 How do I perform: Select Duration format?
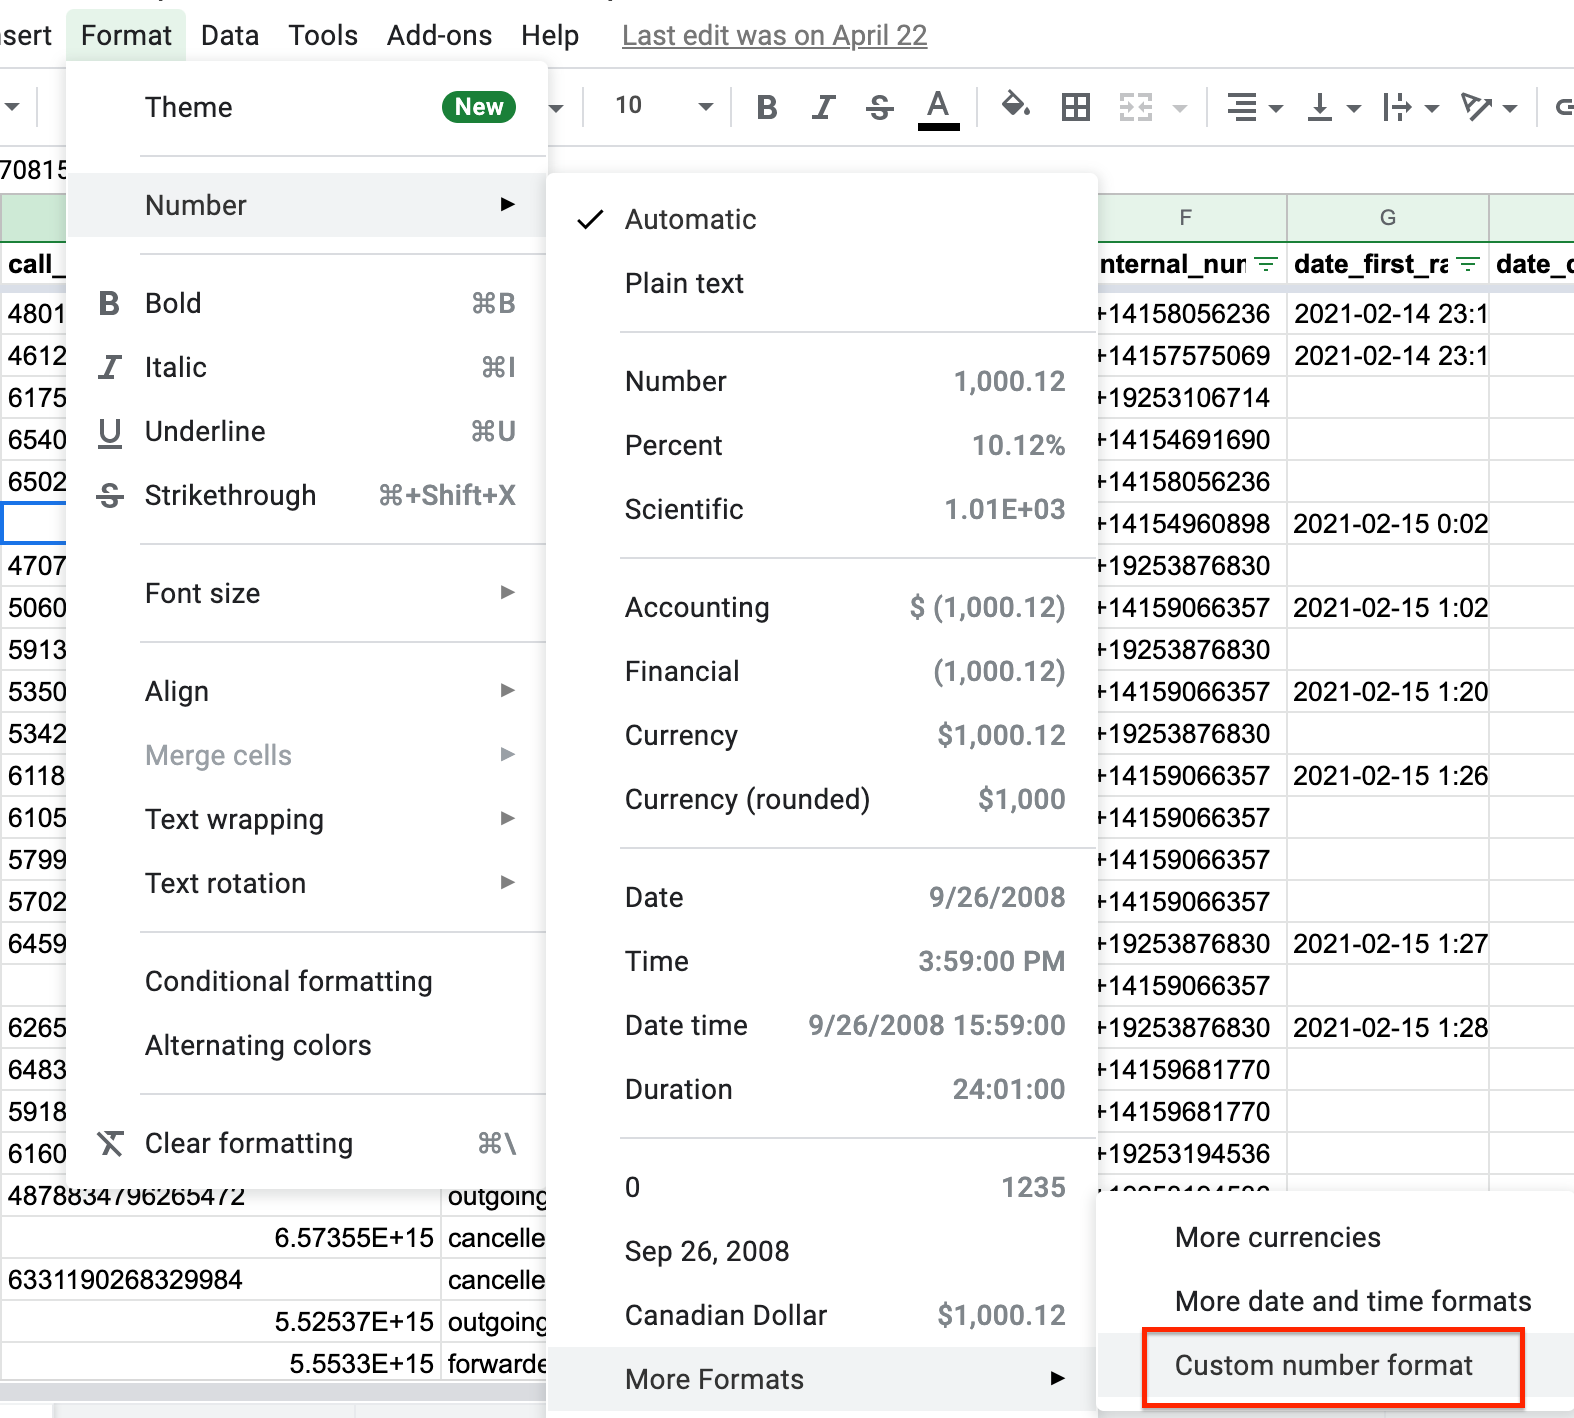tap(822, 1089)
